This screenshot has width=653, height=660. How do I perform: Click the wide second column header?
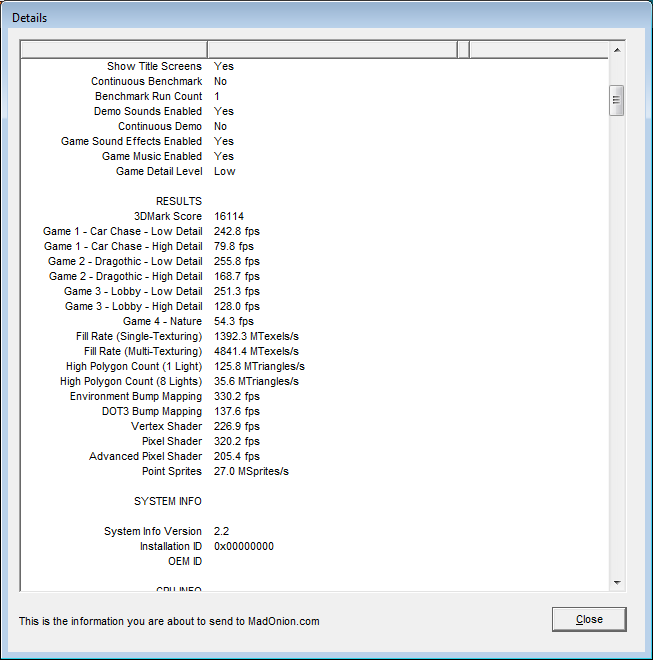[x=331, y=49]
